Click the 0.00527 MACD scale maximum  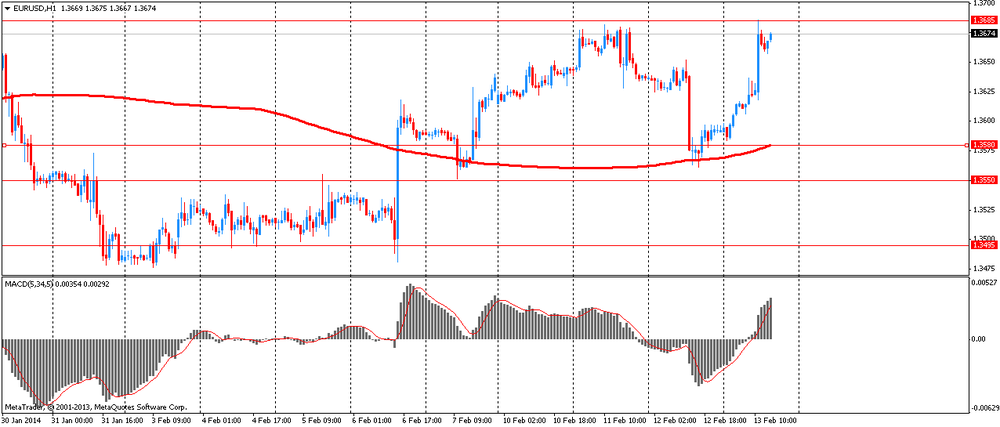(982, 283)
